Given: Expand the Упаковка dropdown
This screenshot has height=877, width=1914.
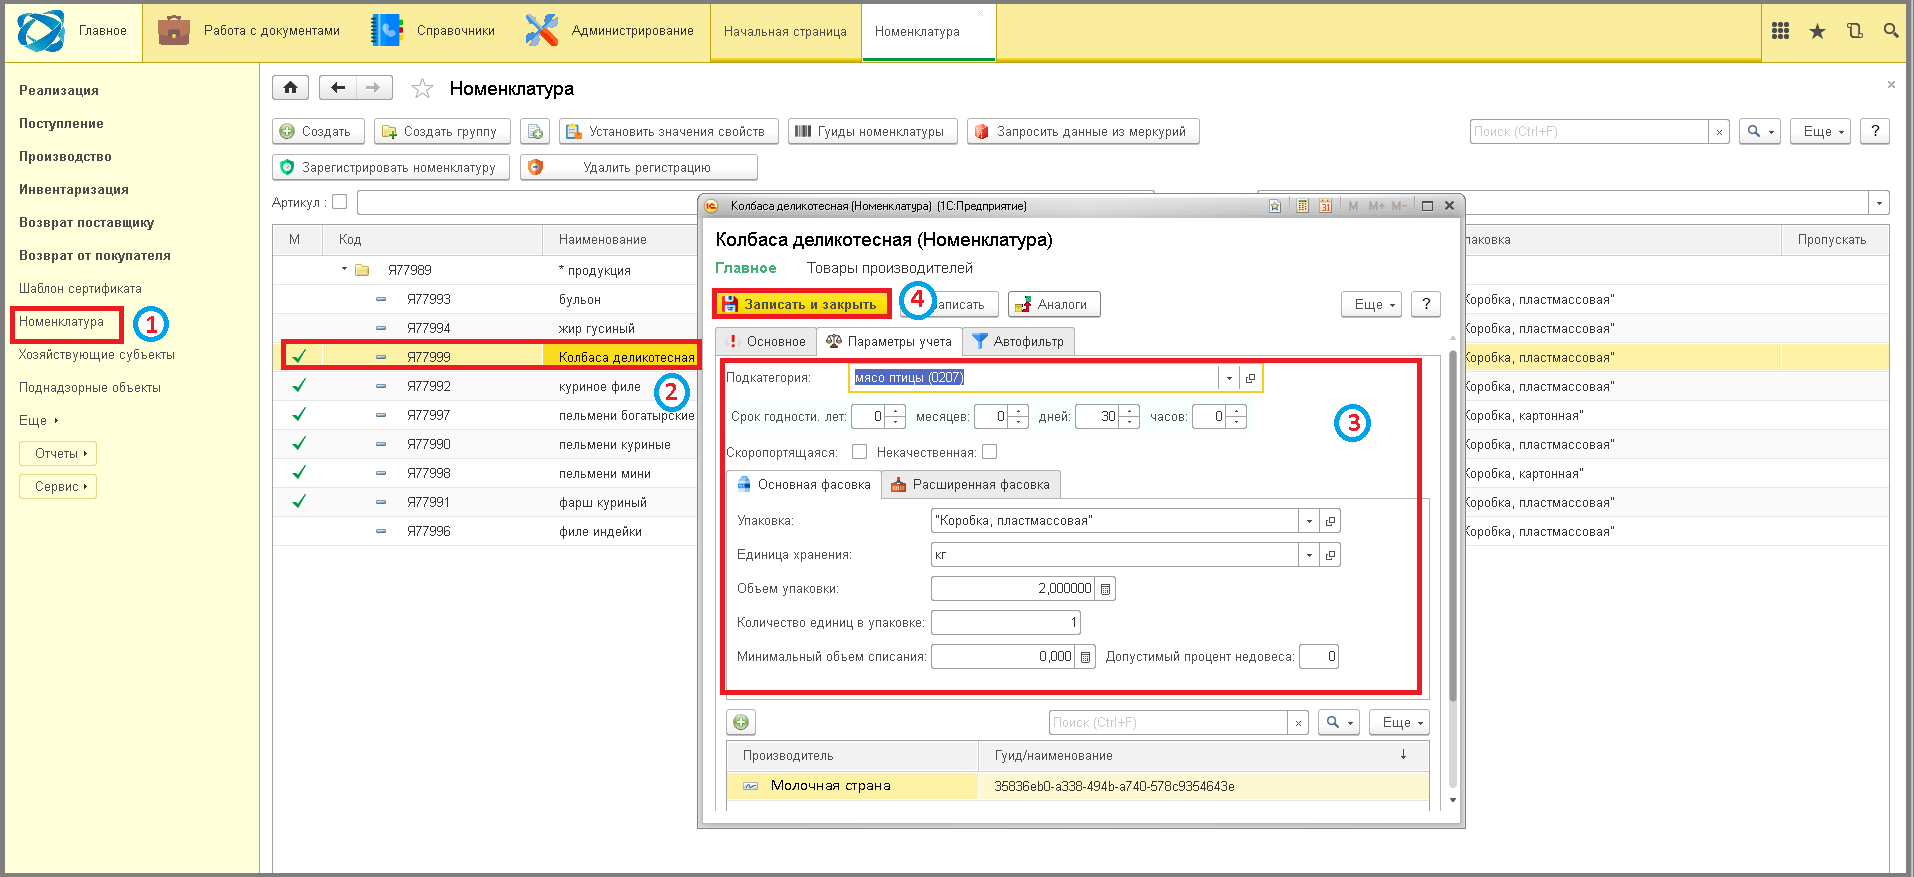Looking at the screenshot, I should tap(1309, 521).
